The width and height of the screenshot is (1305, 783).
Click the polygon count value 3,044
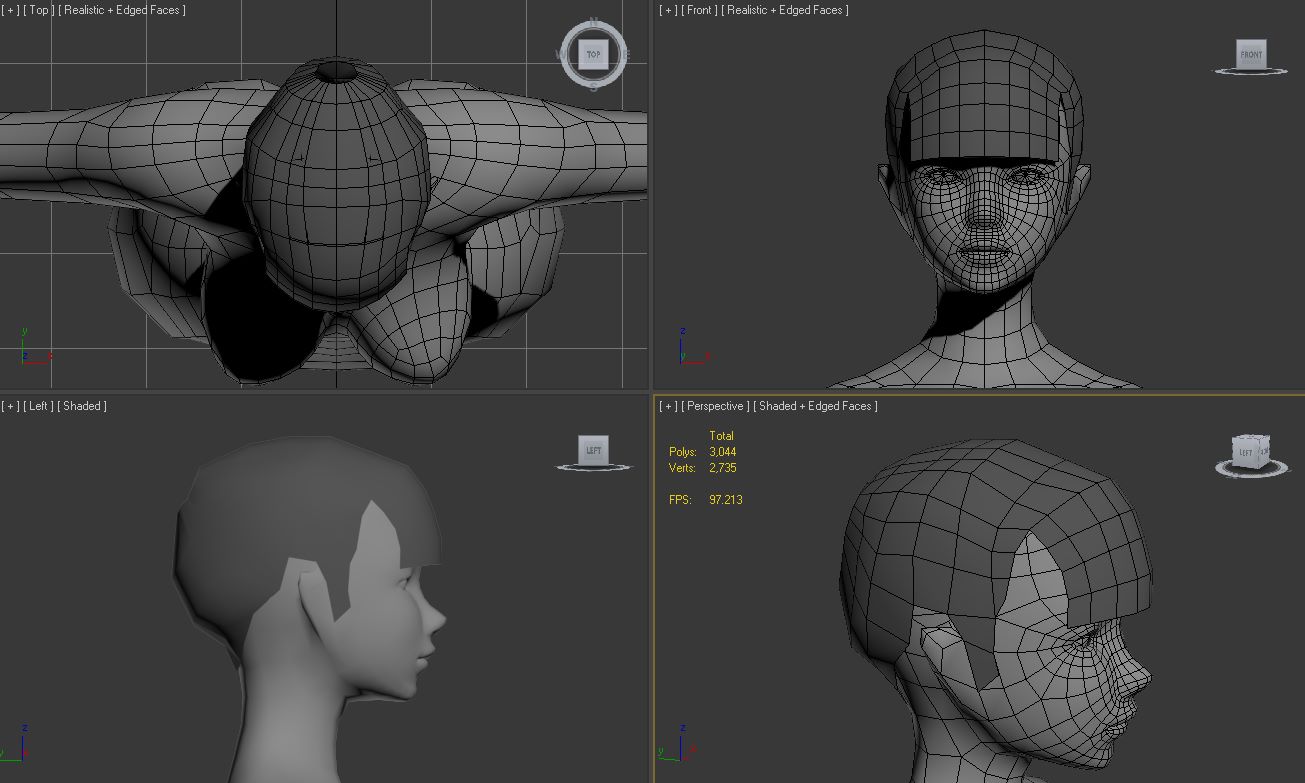(x=722, y=452)
